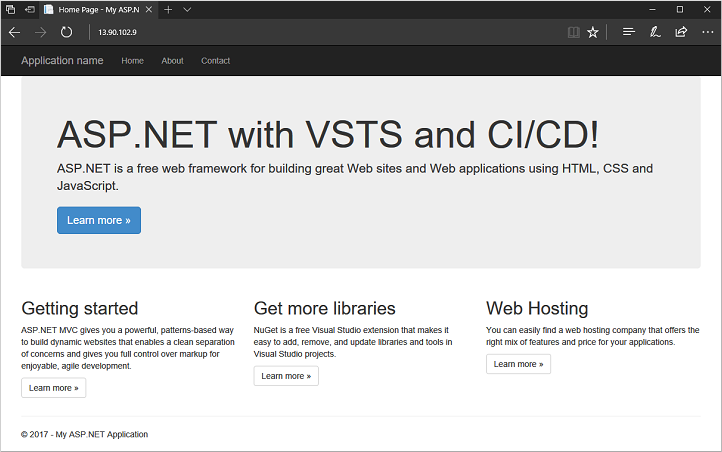Click Learn more under Get more libraries

point(286,376)
